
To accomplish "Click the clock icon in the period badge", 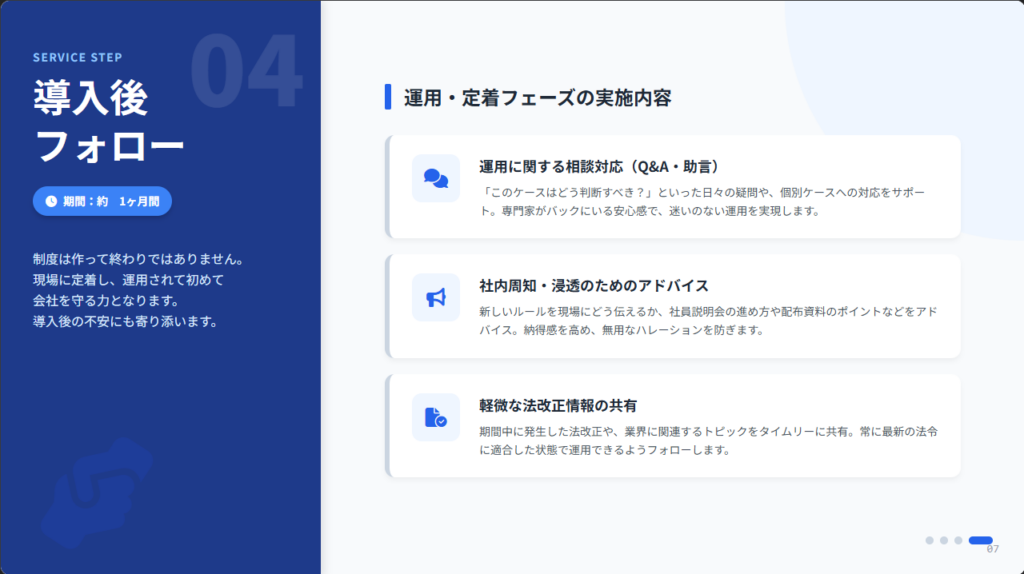I will pyautogui.click(x=51, y=201).
